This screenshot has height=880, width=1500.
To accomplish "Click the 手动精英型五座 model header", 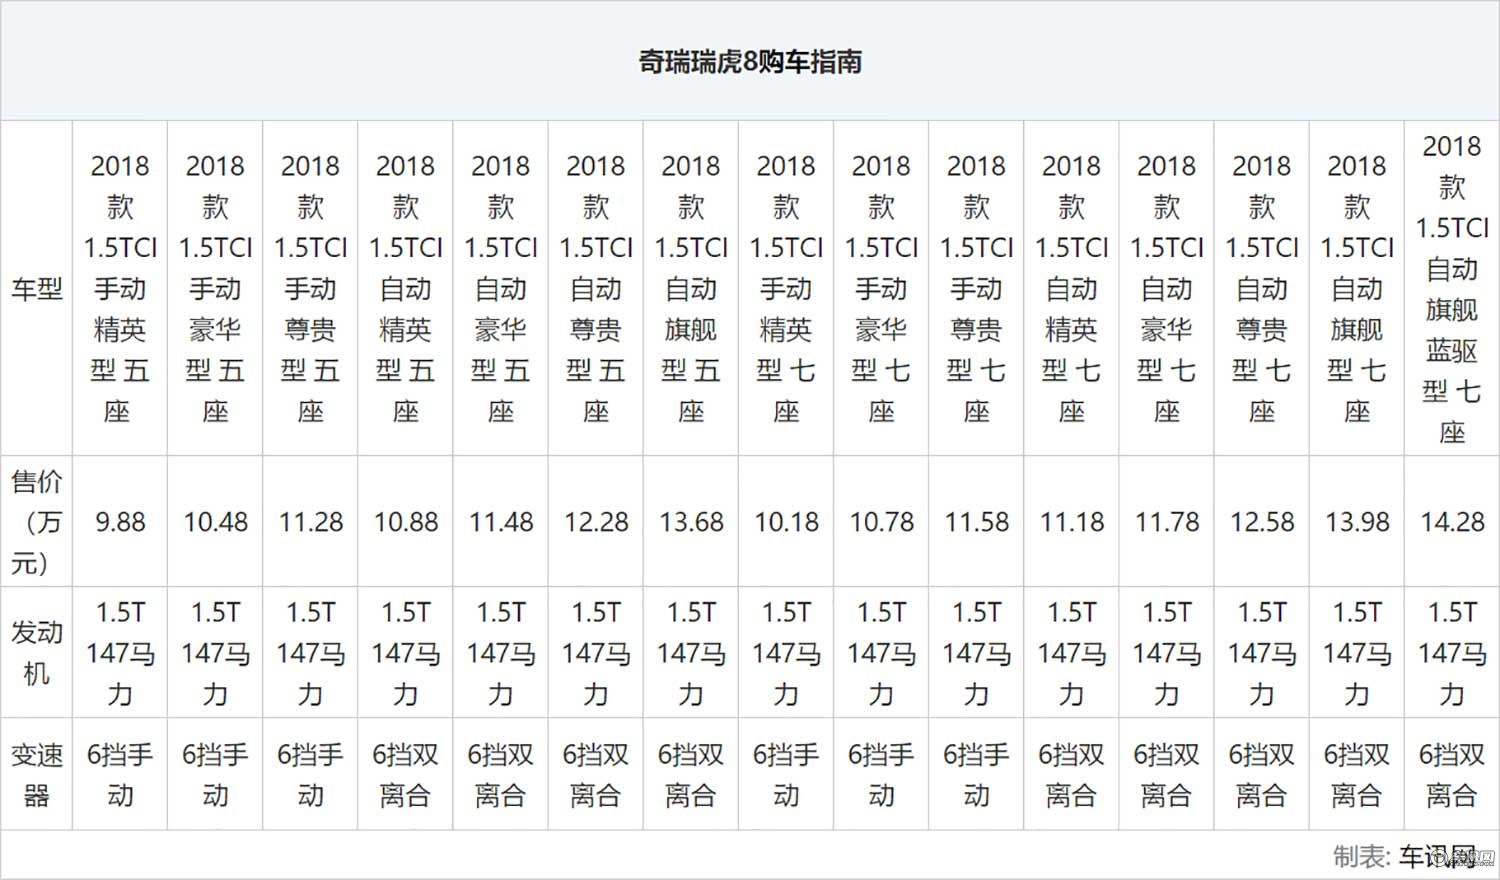I will click(120, 288).
